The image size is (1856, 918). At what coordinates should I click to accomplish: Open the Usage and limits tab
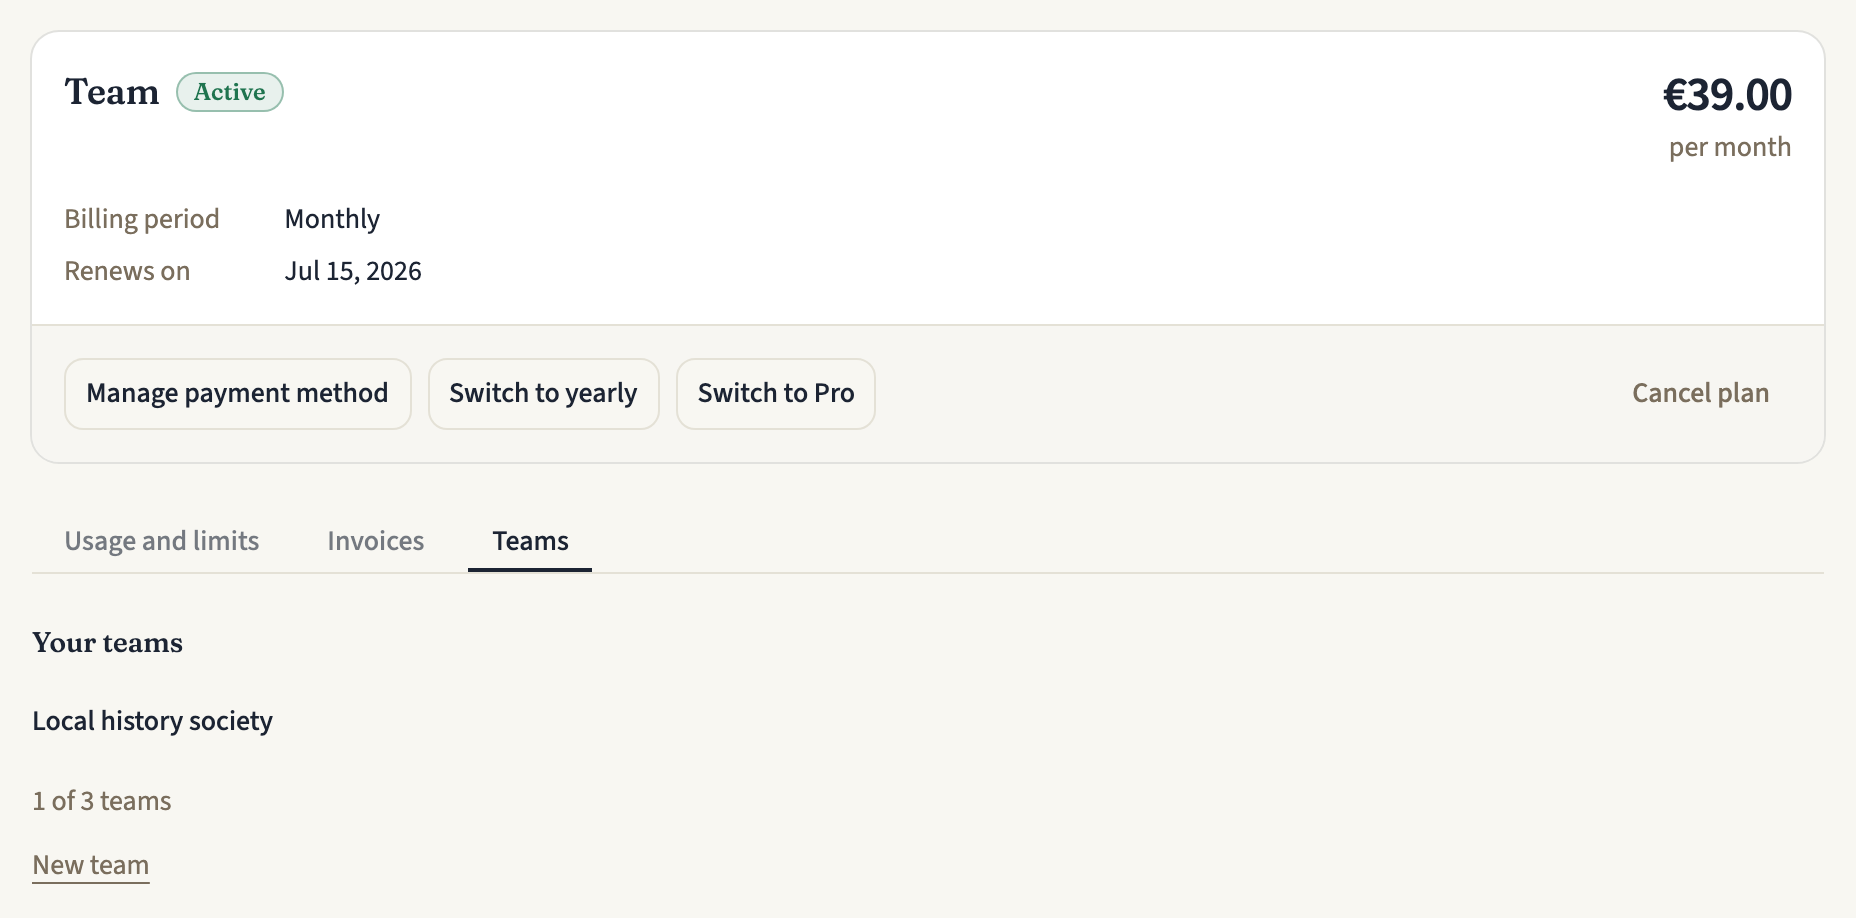162,541
